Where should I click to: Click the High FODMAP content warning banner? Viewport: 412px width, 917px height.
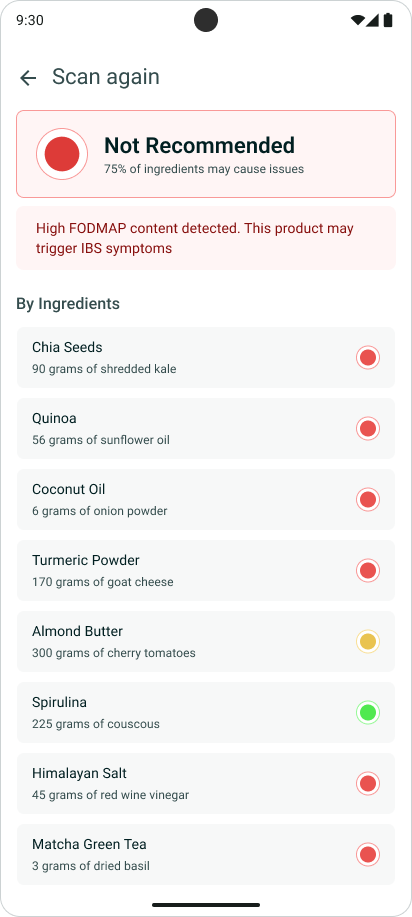206,238
